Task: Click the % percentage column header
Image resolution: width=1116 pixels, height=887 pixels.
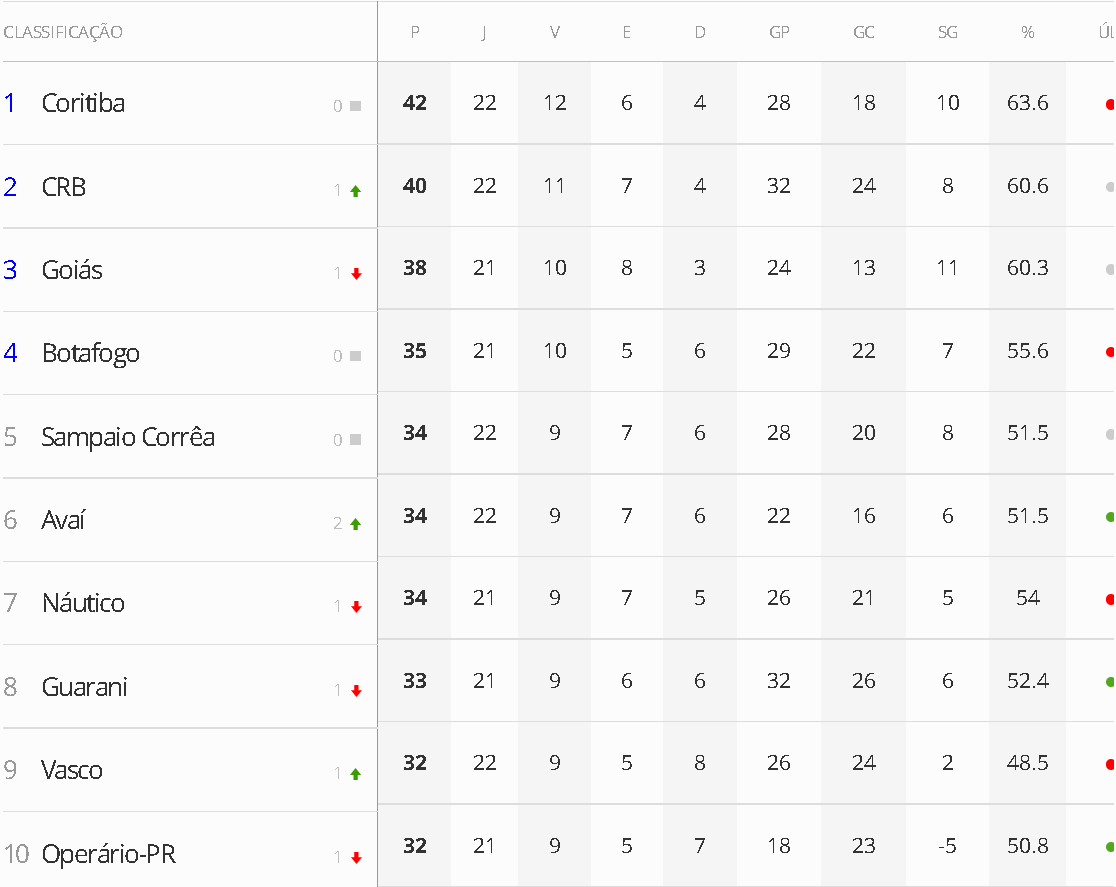Action: pyautogui.click(x=1027, y=32)
